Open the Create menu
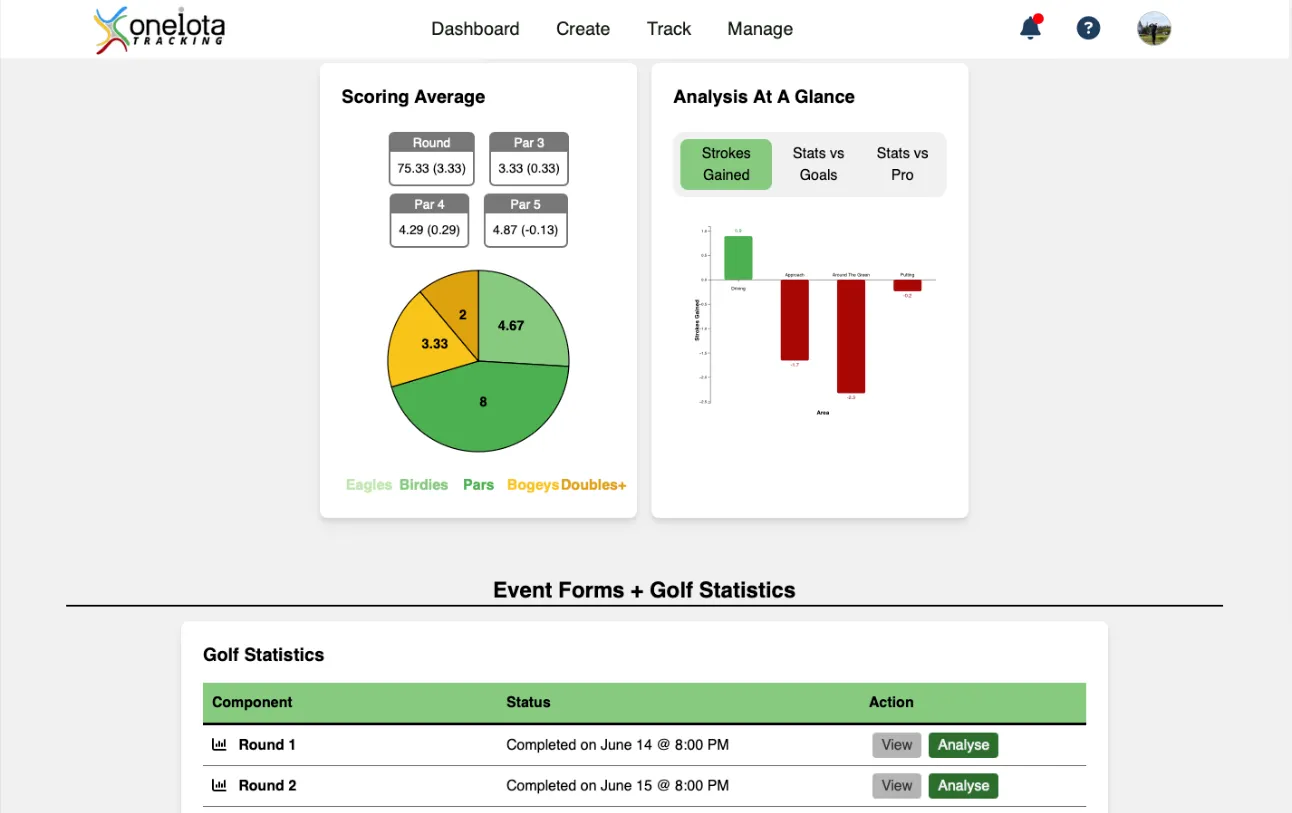Image resolution: width=1292 pixels, height=813 pixels. 583,29
